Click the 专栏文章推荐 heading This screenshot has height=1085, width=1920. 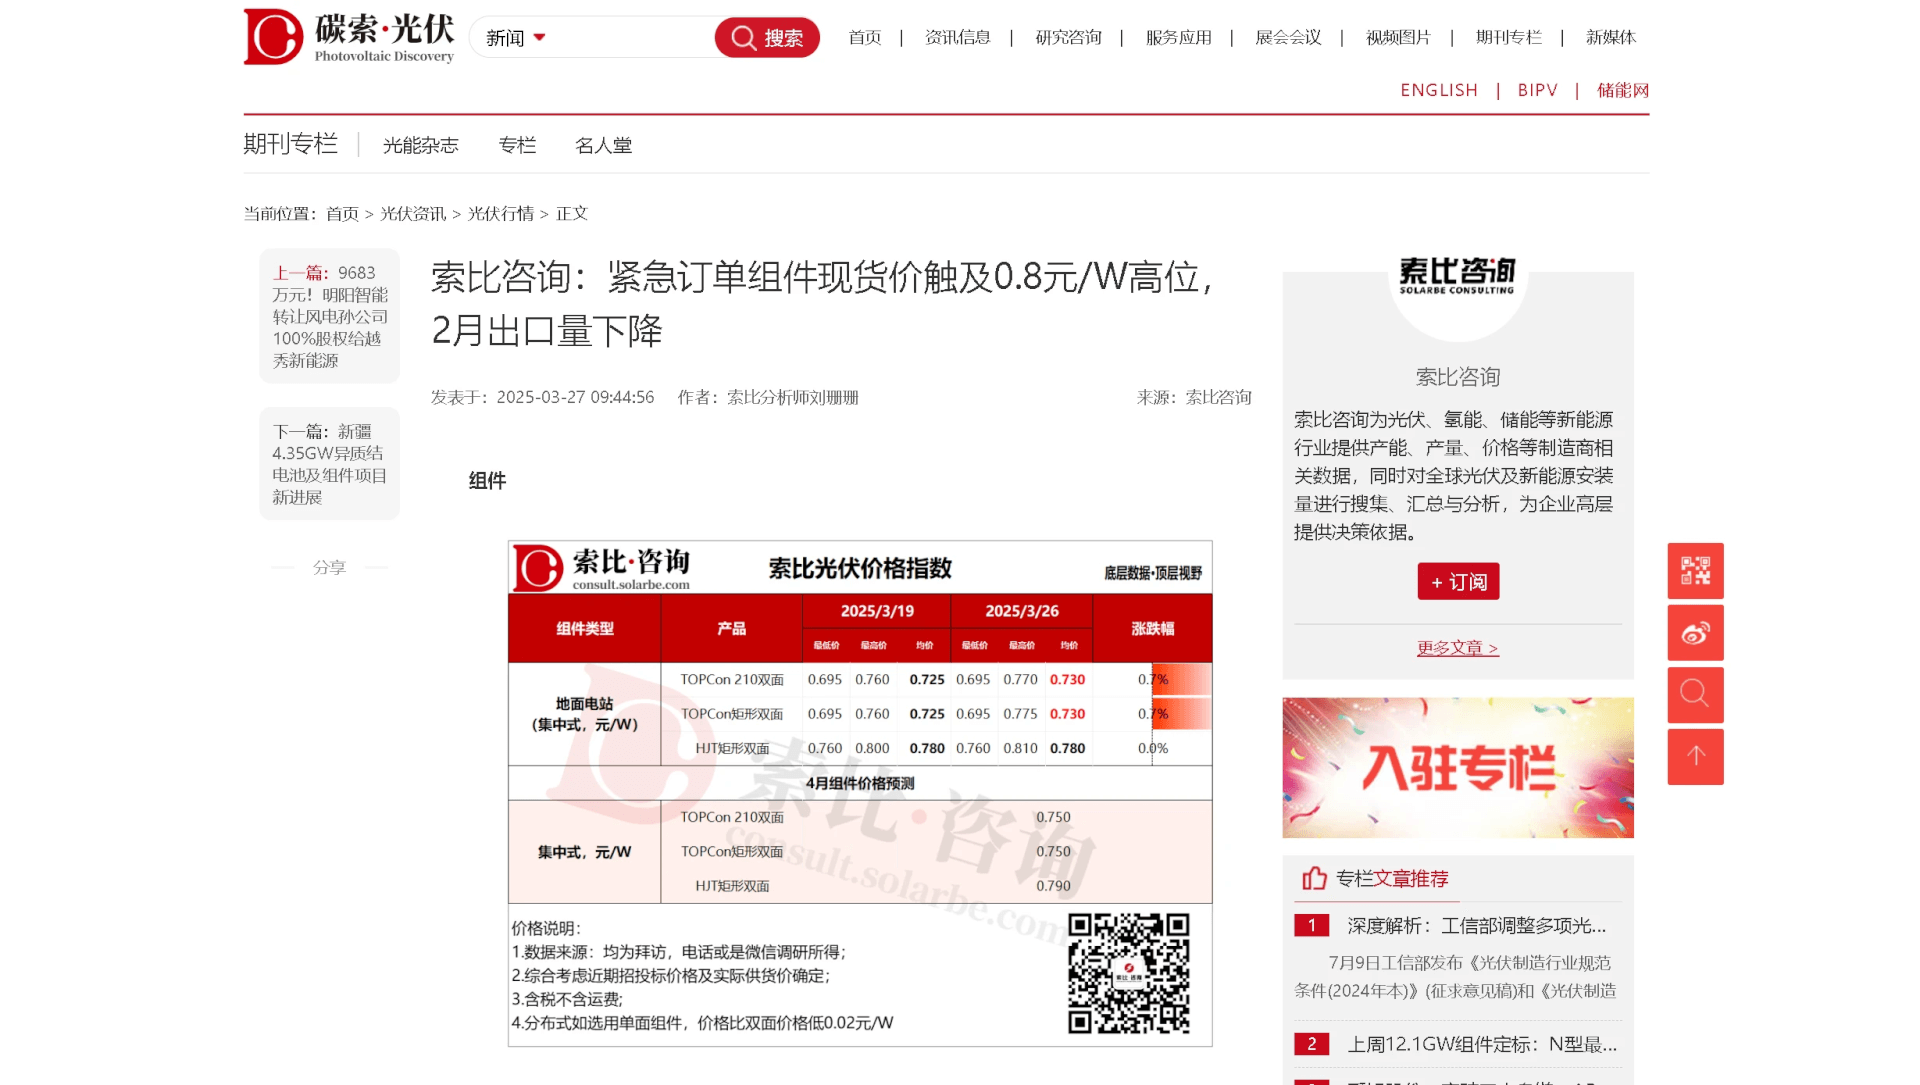coord(1392,879)
